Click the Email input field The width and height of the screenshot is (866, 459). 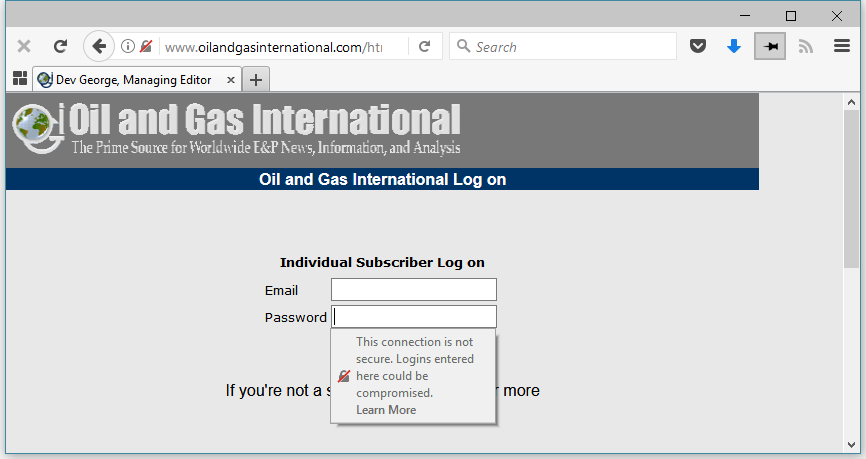[x=414, y=290]
